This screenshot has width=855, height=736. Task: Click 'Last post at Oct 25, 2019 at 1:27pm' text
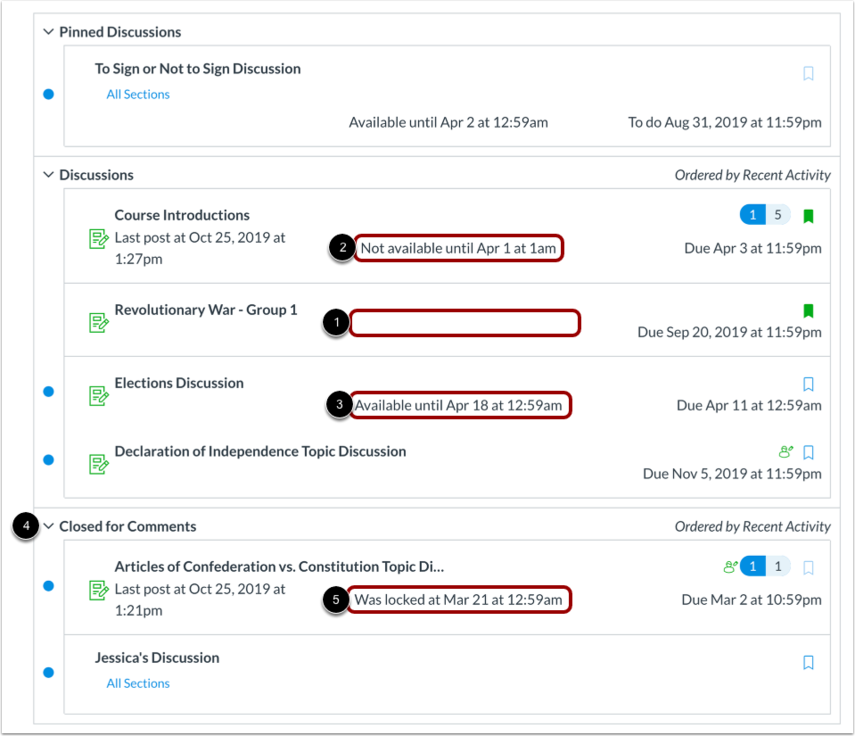[x=200, y=248]
